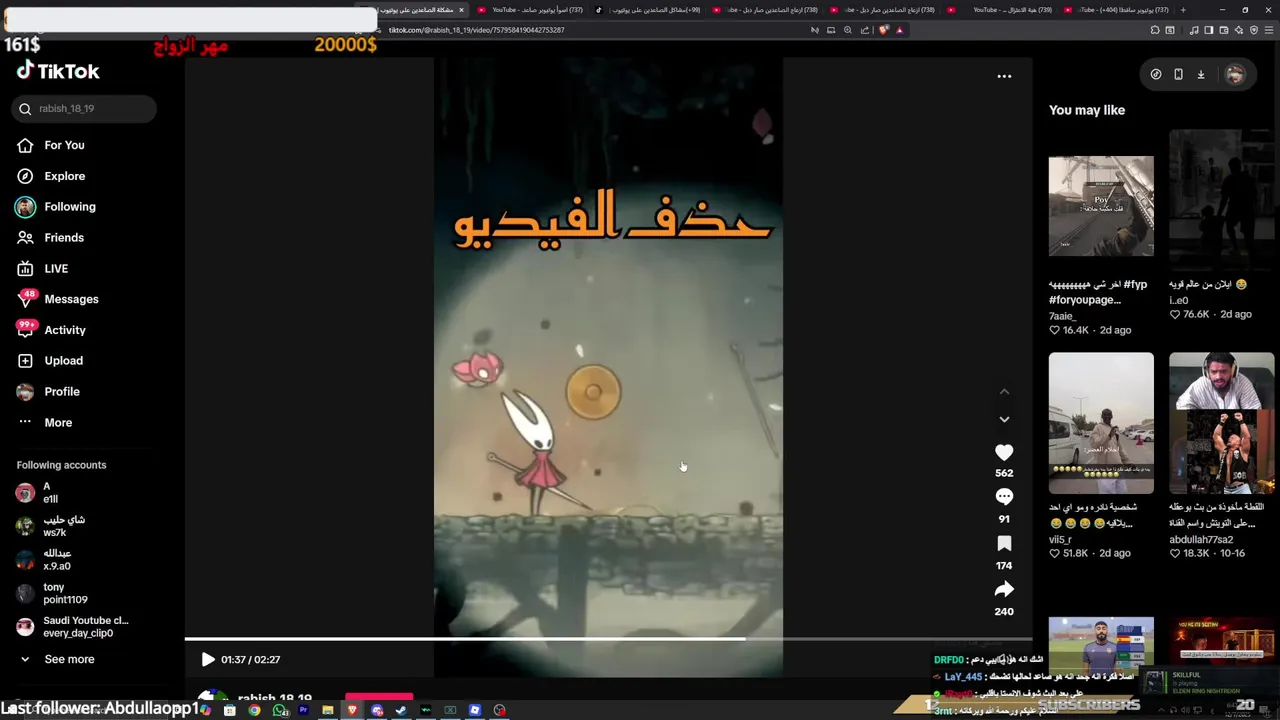Open Chrome from the taskbar

(254, 710)
